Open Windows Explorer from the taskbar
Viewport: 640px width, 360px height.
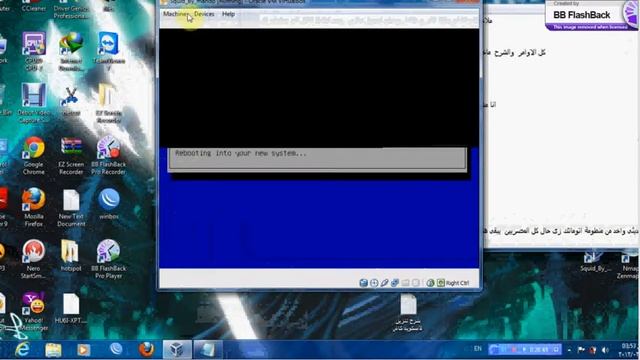(x=53, y=350)
